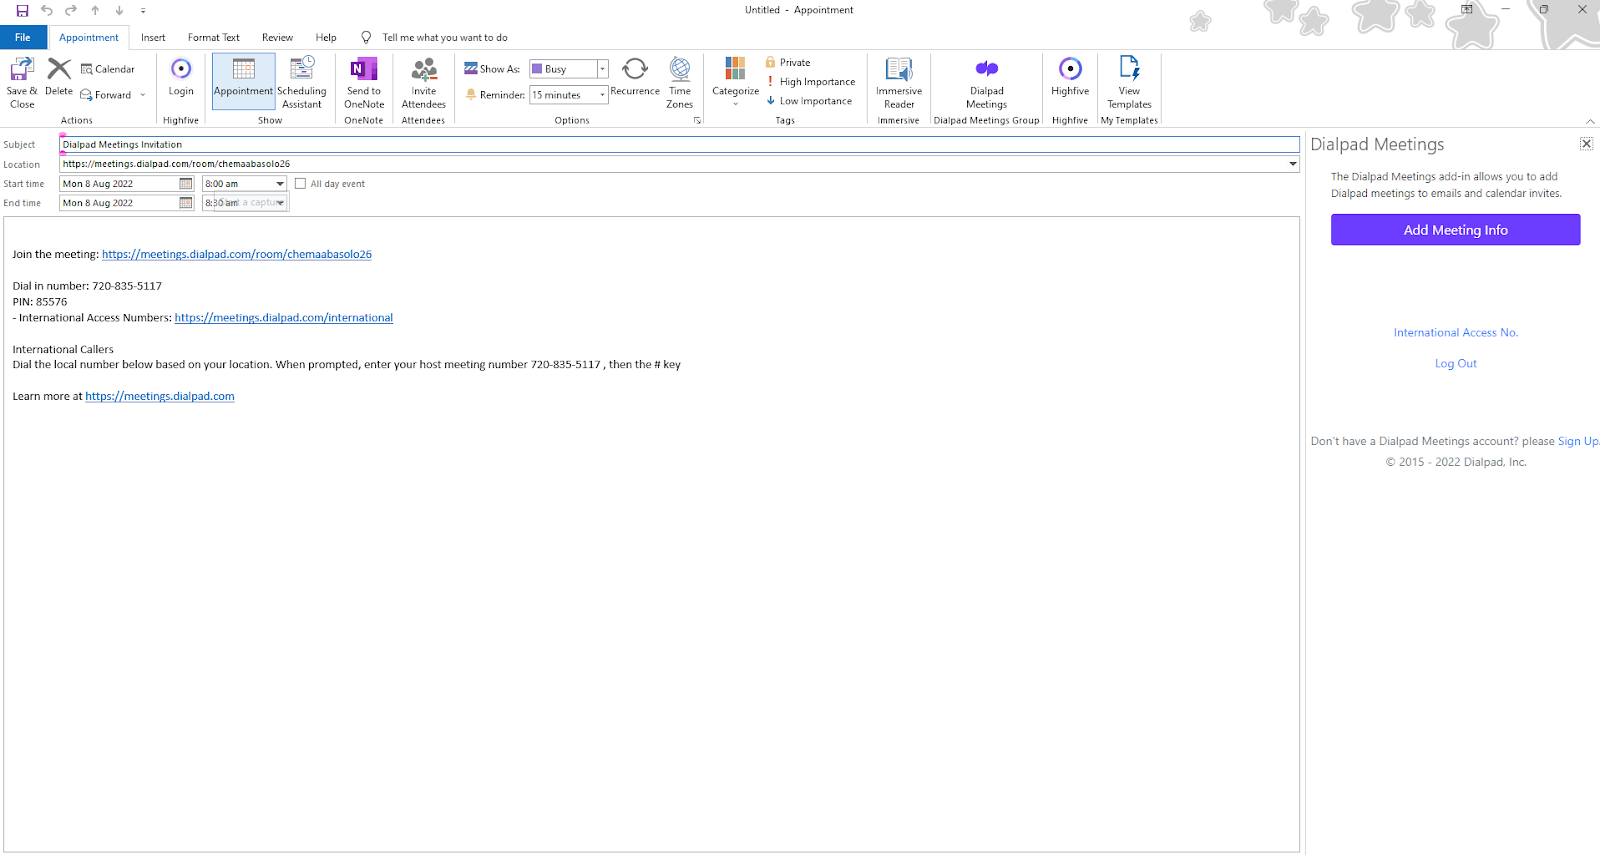This screenshot has width=1600, height=855.
Task: Open the File tab
Action: coord(23,38)
